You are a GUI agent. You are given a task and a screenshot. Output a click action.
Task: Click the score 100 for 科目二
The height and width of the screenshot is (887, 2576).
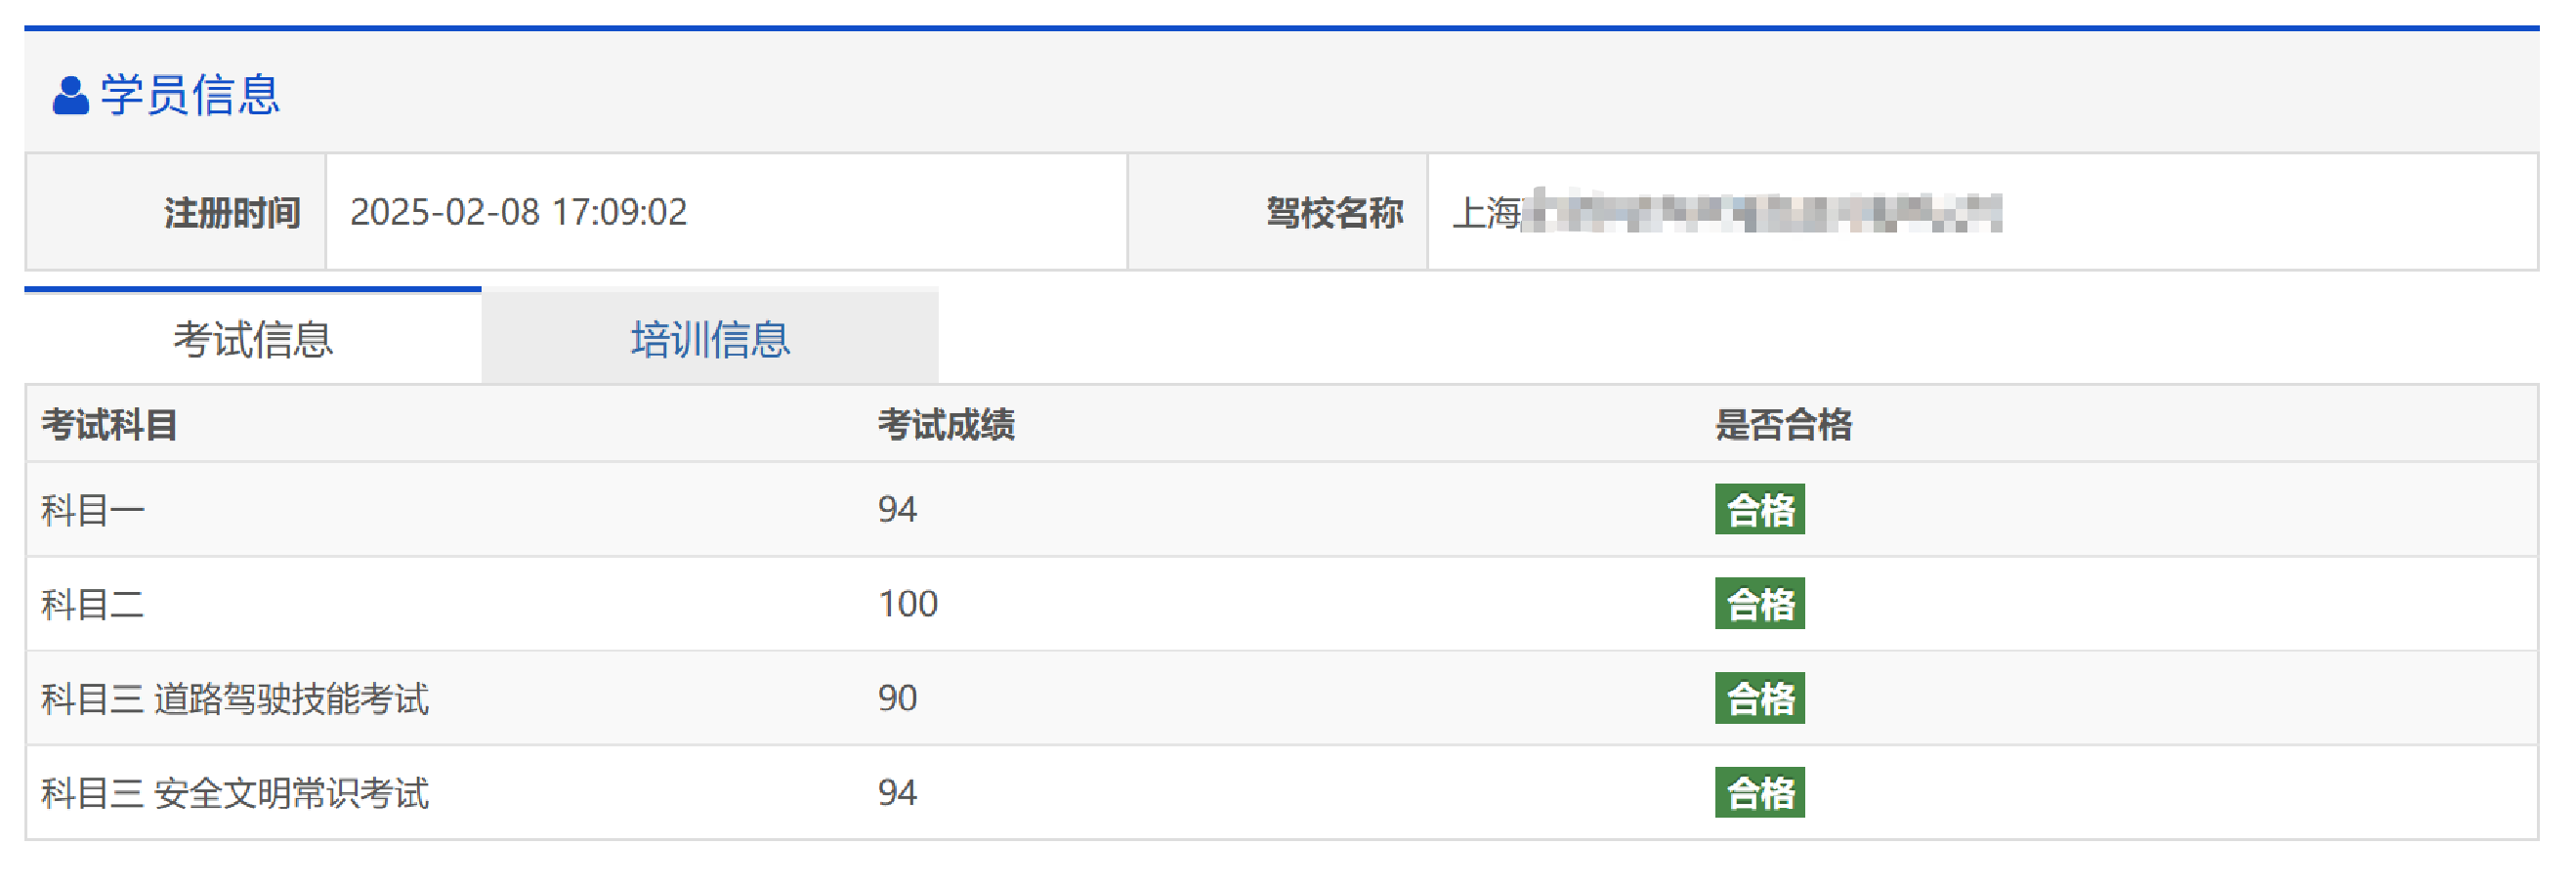[x=907, y=604]
